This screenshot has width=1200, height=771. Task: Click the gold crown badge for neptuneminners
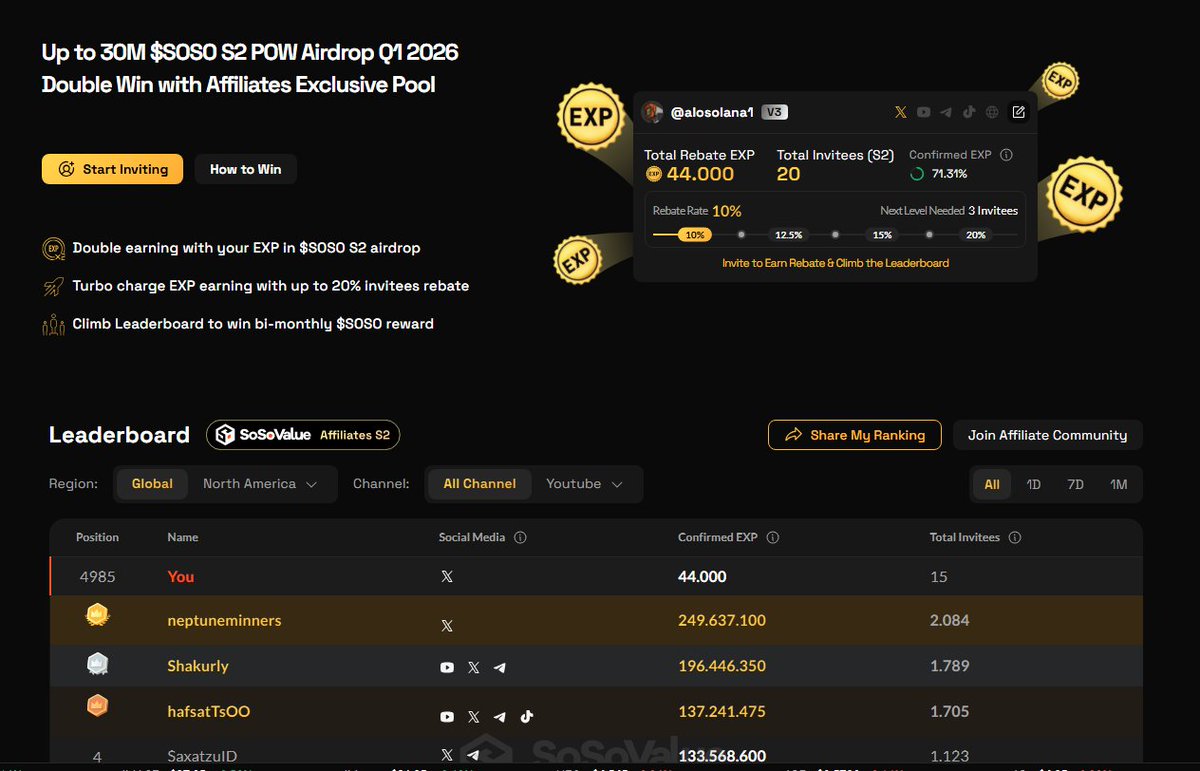[97, 615]
